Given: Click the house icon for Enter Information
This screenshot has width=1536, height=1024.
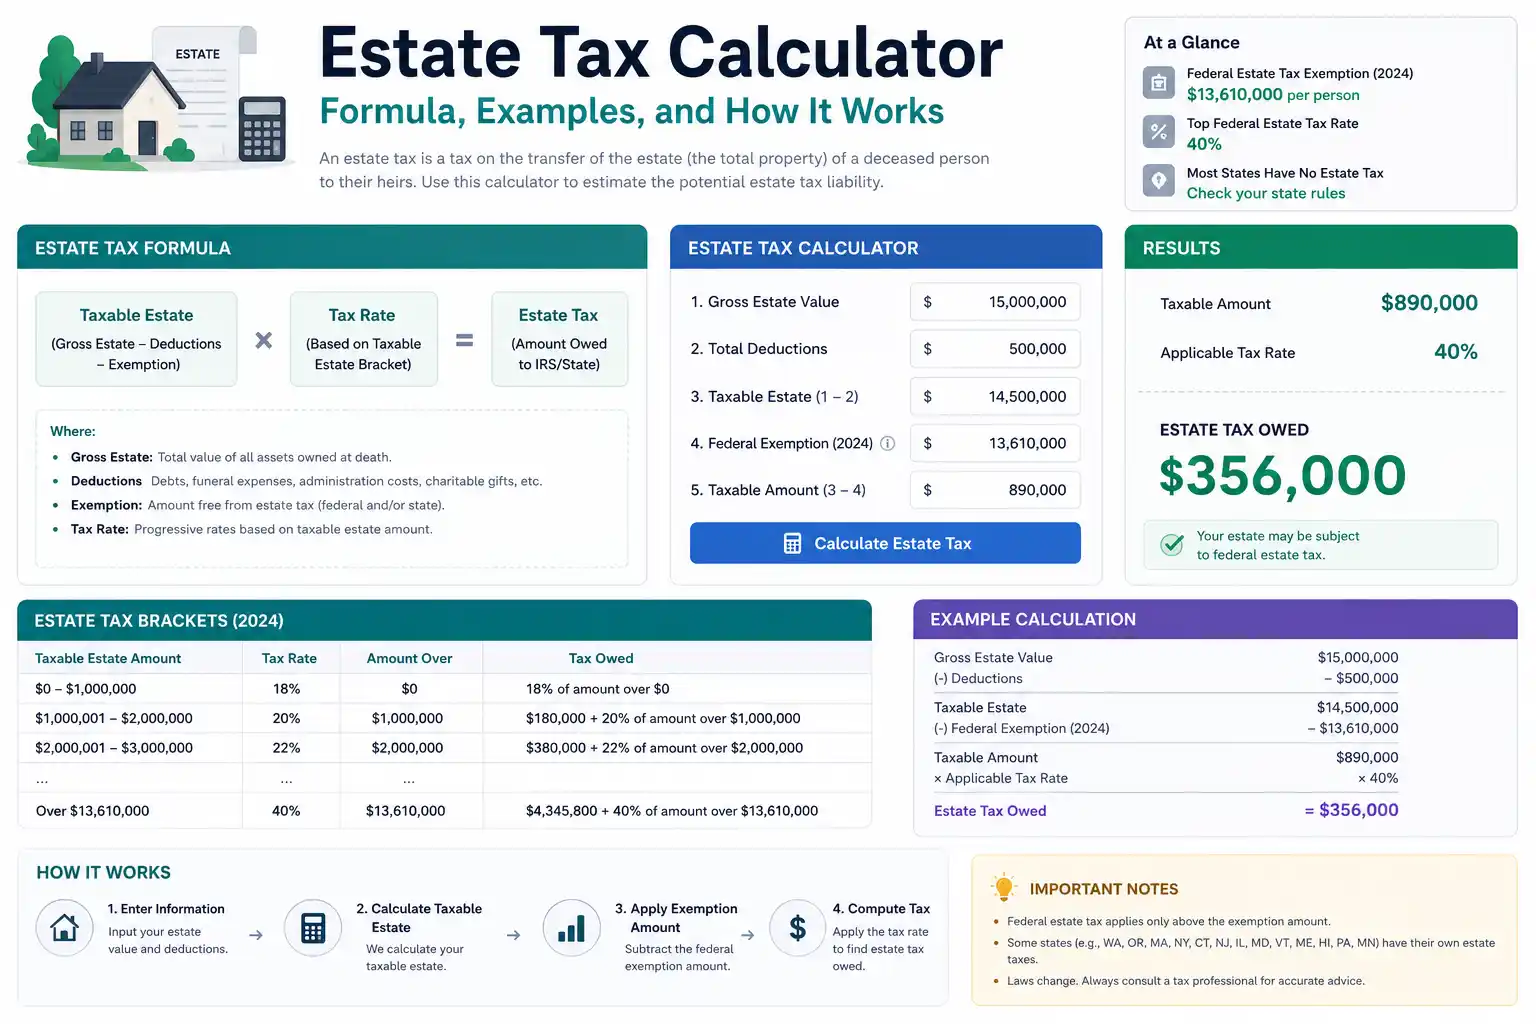Looking at the screenshot, I should pyautogui.click(x=65, y=928).
